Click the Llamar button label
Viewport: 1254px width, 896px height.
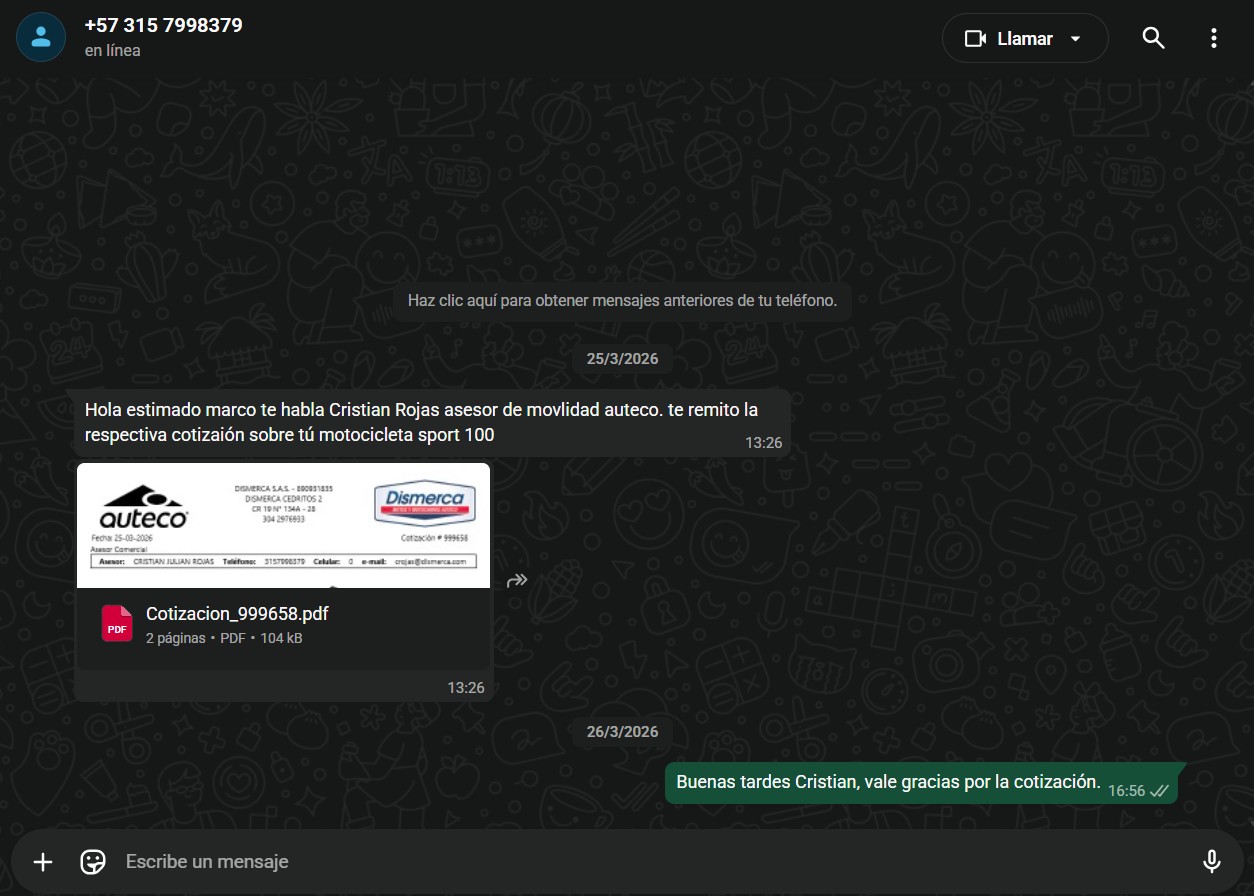[1024, 39]
